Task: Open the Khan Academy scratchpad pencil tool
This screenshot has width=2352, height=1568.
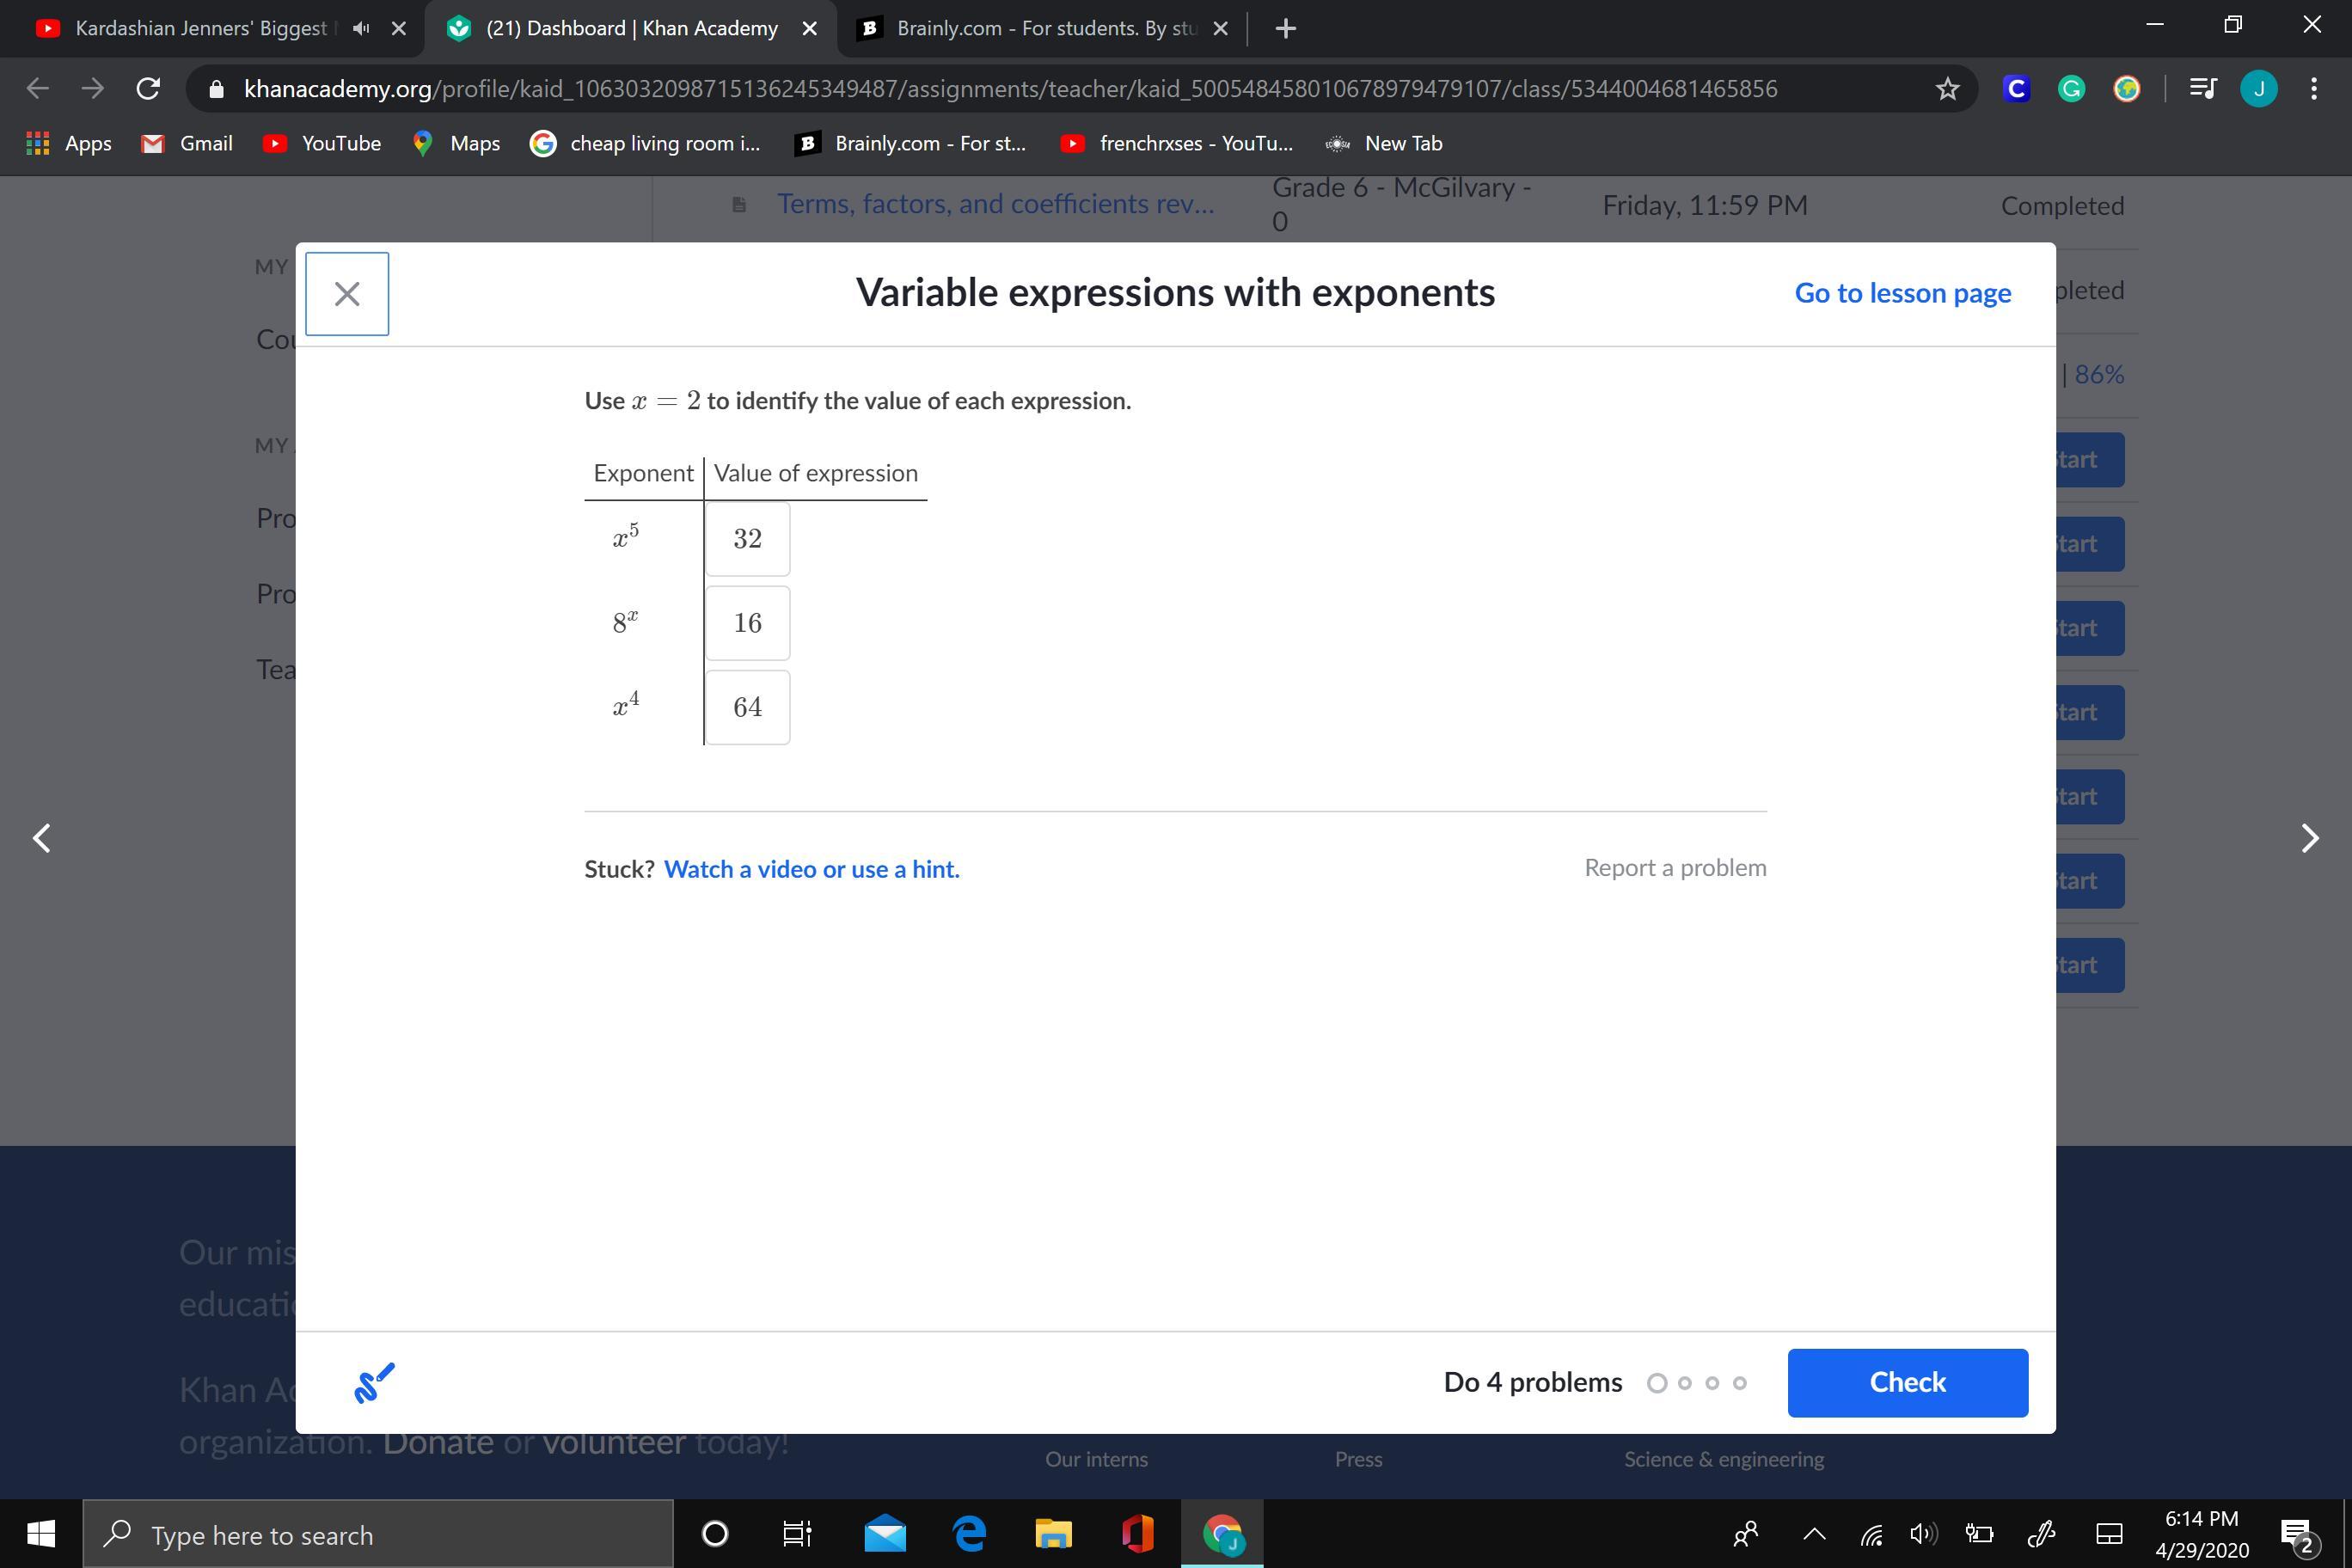Action: pos(374,1383)
